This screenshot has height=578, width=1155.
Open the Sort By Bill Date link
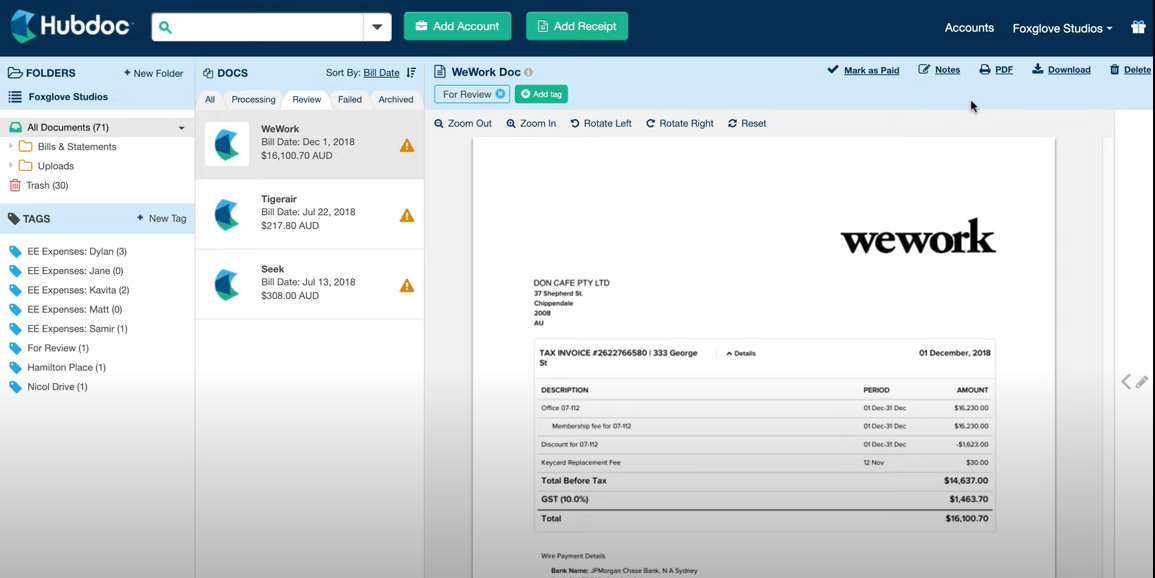pos(381,73)
